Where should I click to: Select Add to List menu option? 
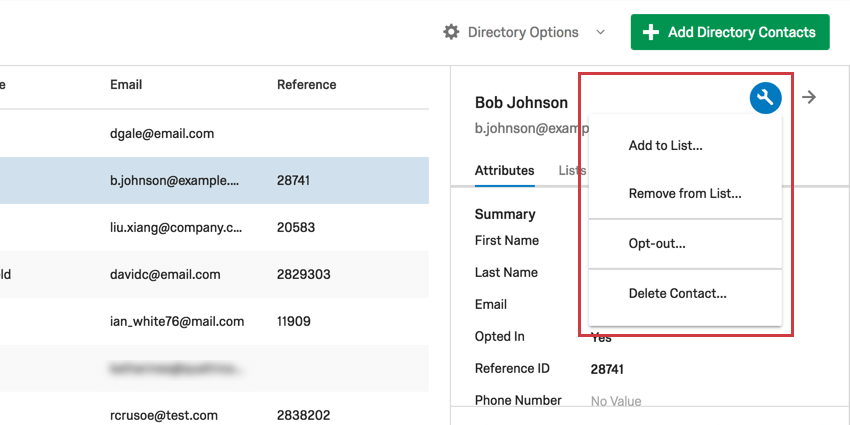point(665,146)
